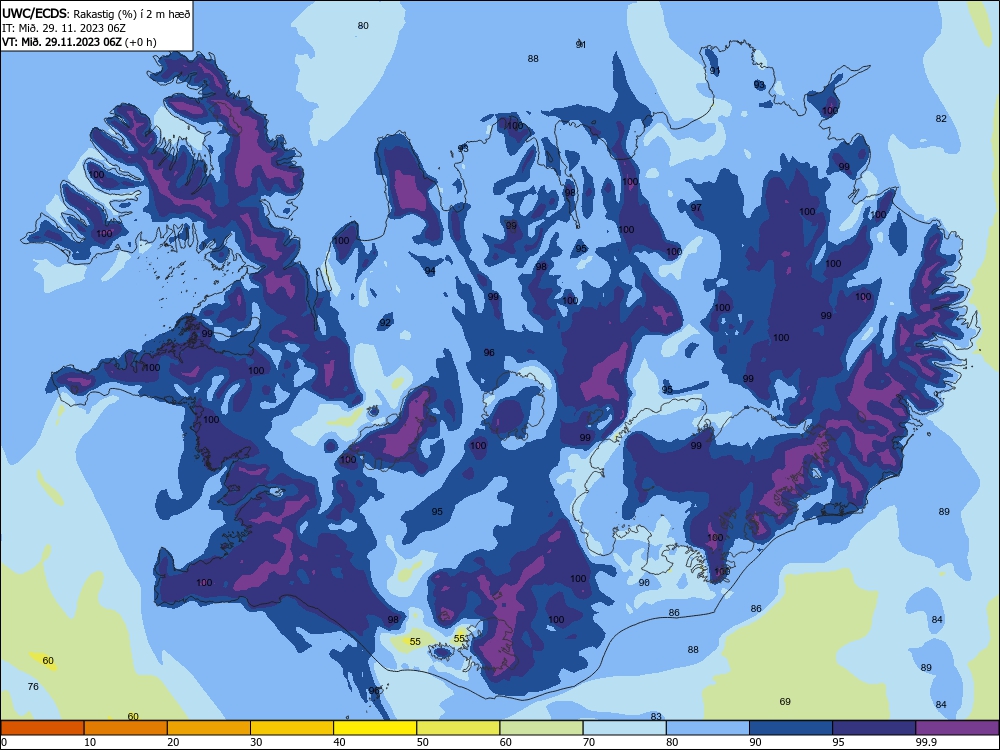Pick the pale yellow 50–60 legend swatch
The image size is (1000, 750).
[459, 728]
